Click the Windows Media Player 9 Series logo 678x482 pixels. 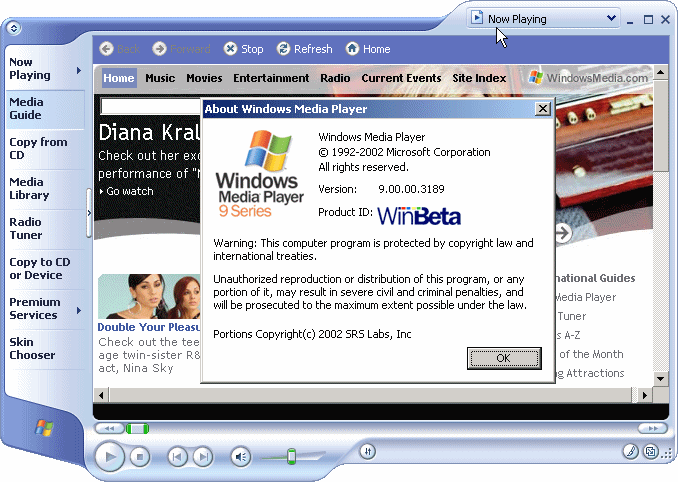click(260, 173)
